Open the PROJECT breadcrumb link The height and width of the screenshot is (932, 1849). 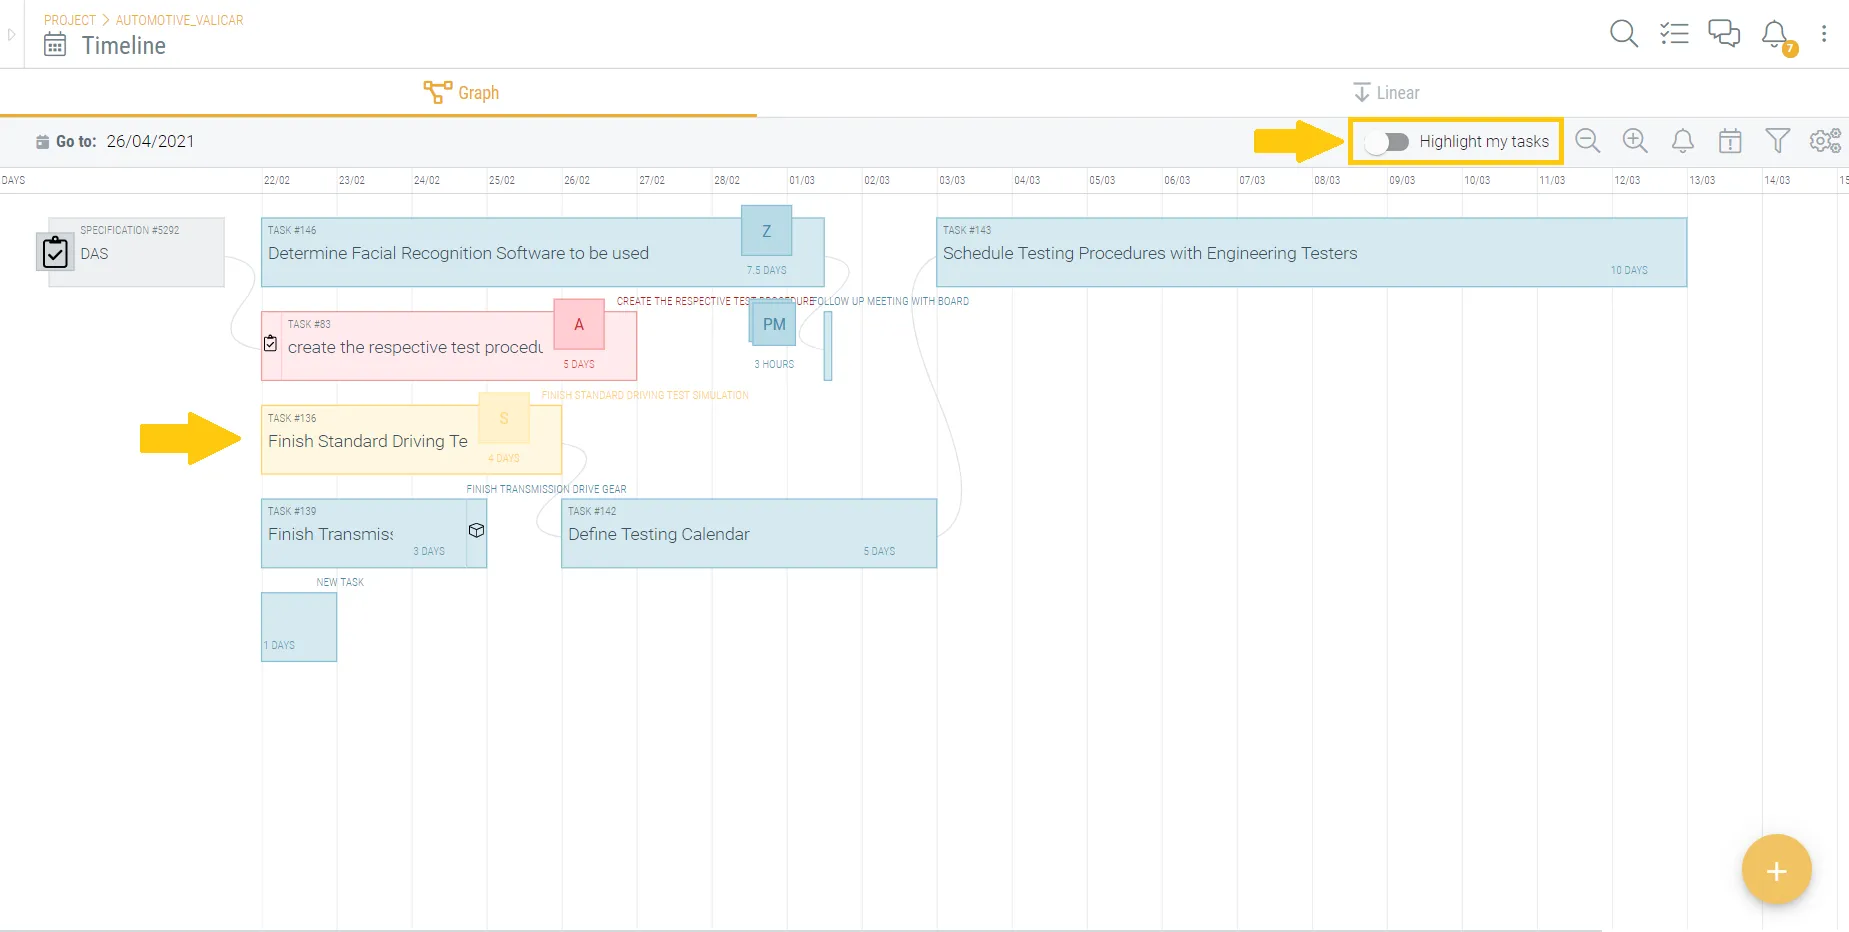point(68,19)
